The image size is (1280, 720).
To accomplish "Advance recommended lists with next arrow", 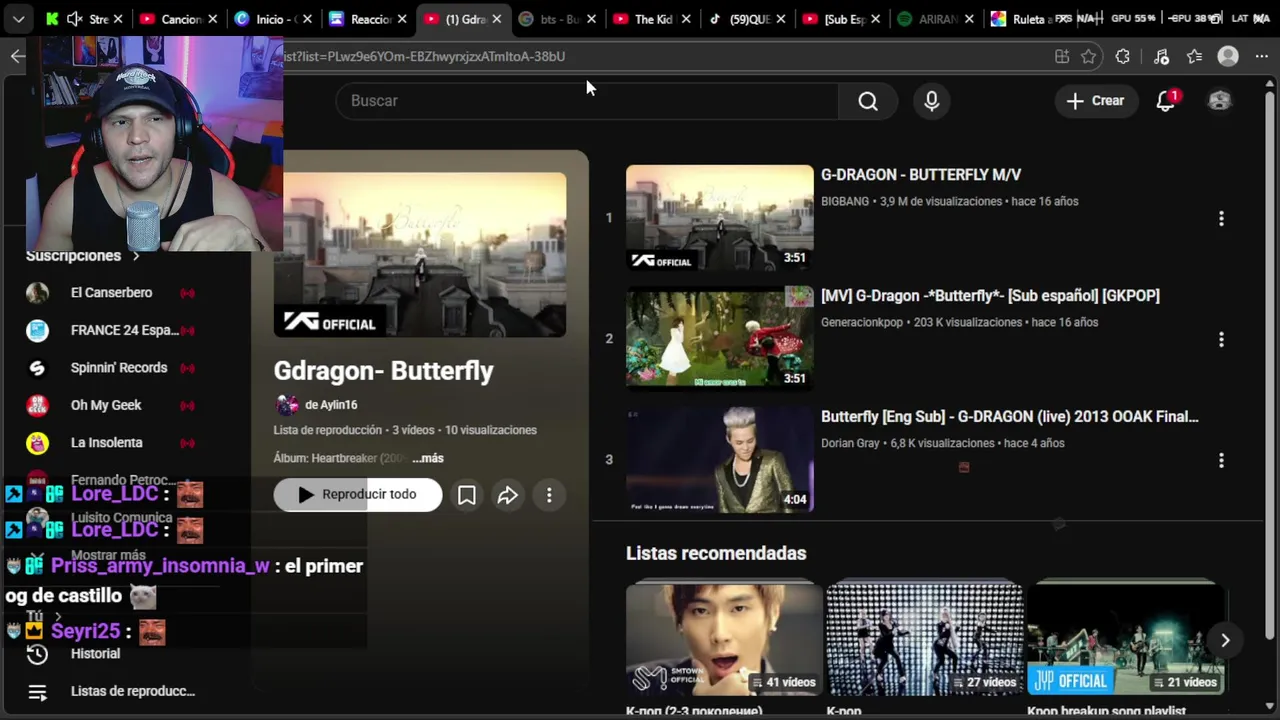I will click(1225, 640).
